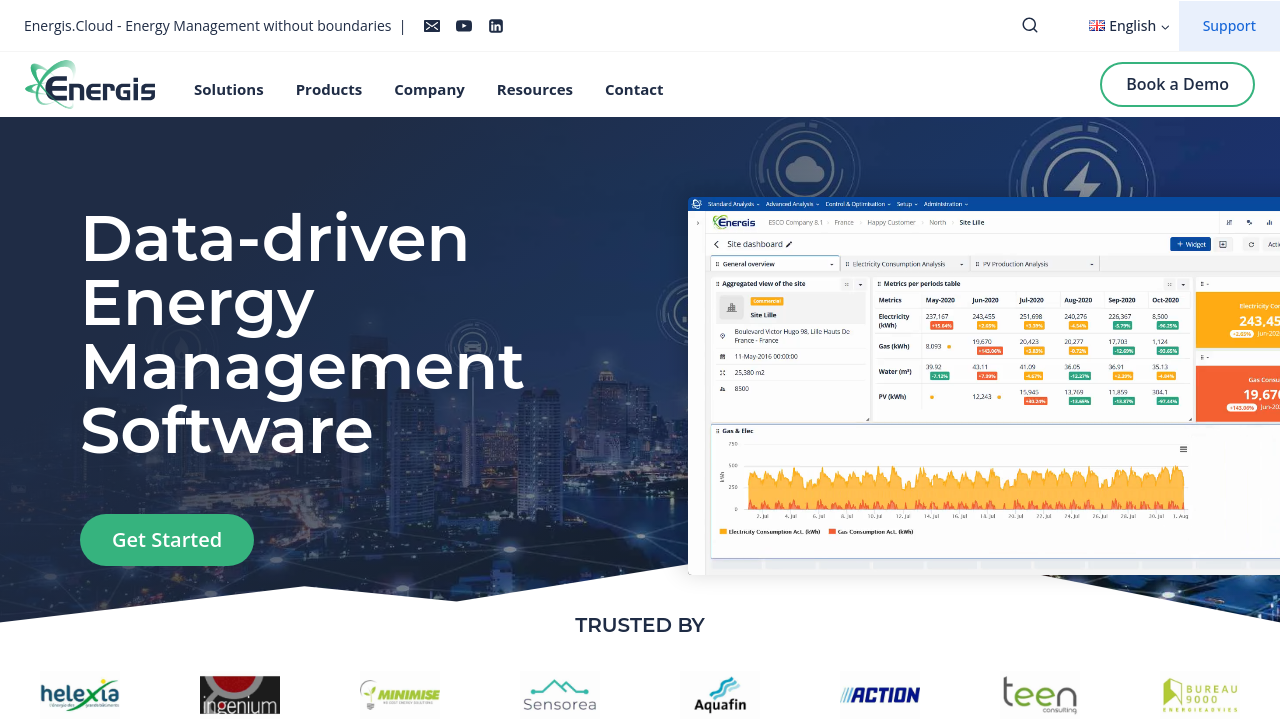Image resolution: width=1280 pixels, height=720 pixels.
Task: Click the Book a Demo button
Action: pos(1177,84)
